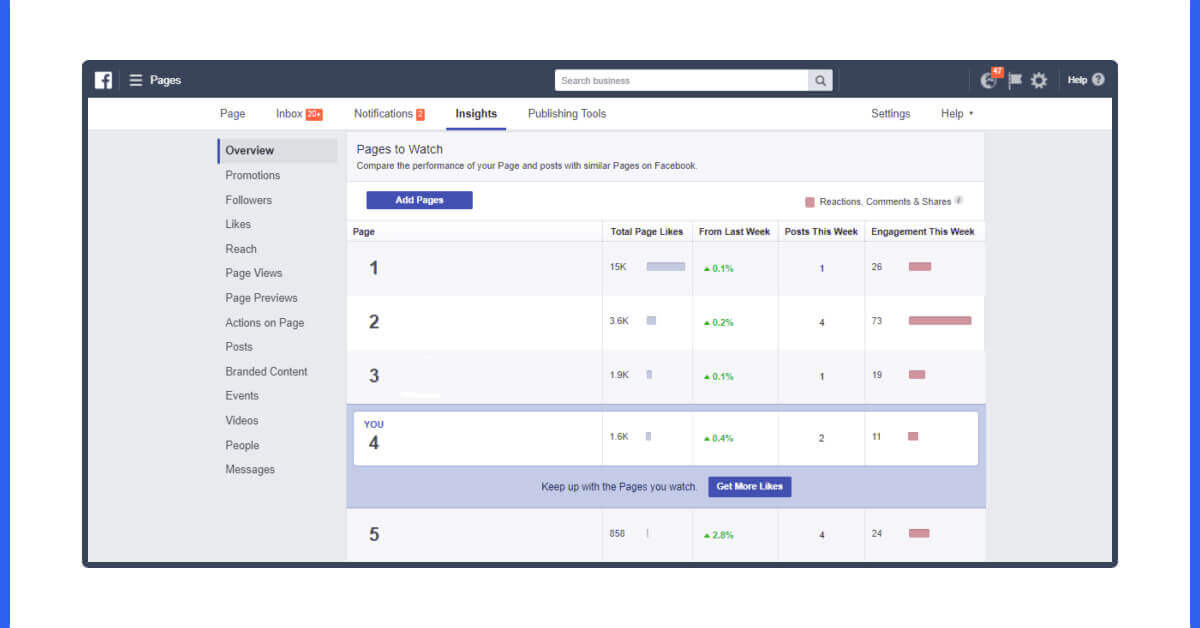The height and width of the screenshot is (628, 1200).
Task: Click the 0.2% growth value
Action: pos(723,323)
